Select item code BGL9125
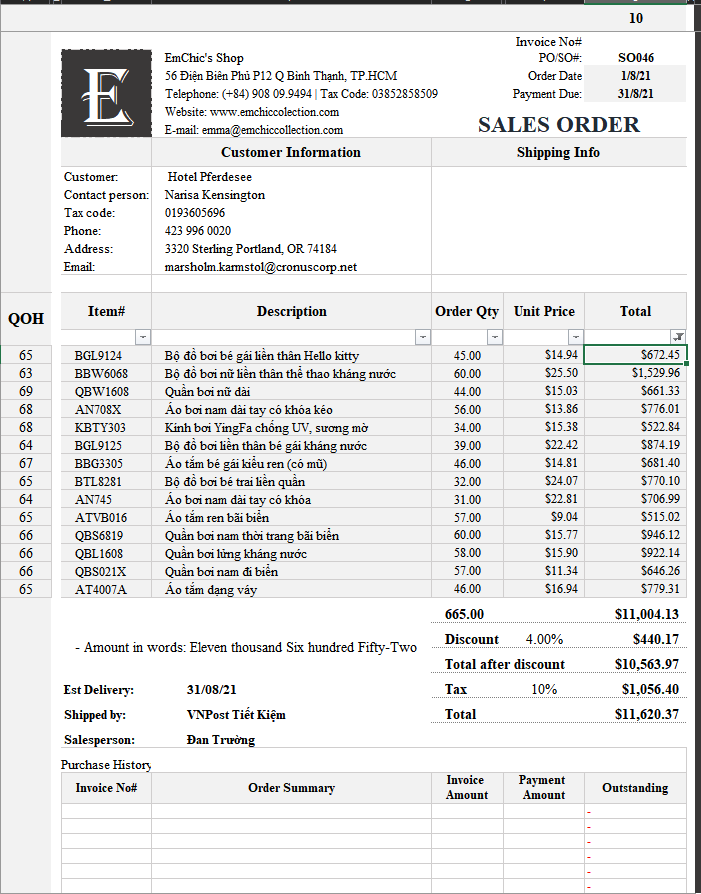Viewport: 701px width, 894px height. click(x=98, y=445)
